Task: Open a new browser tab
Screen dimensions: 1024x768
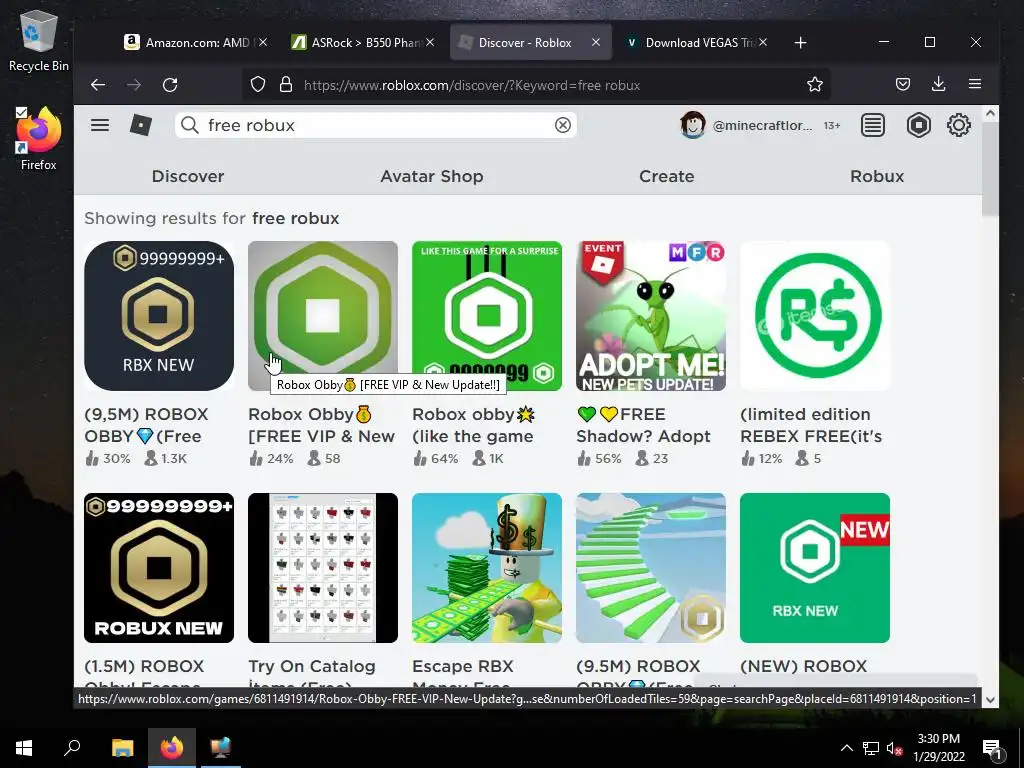Action: 800,42
